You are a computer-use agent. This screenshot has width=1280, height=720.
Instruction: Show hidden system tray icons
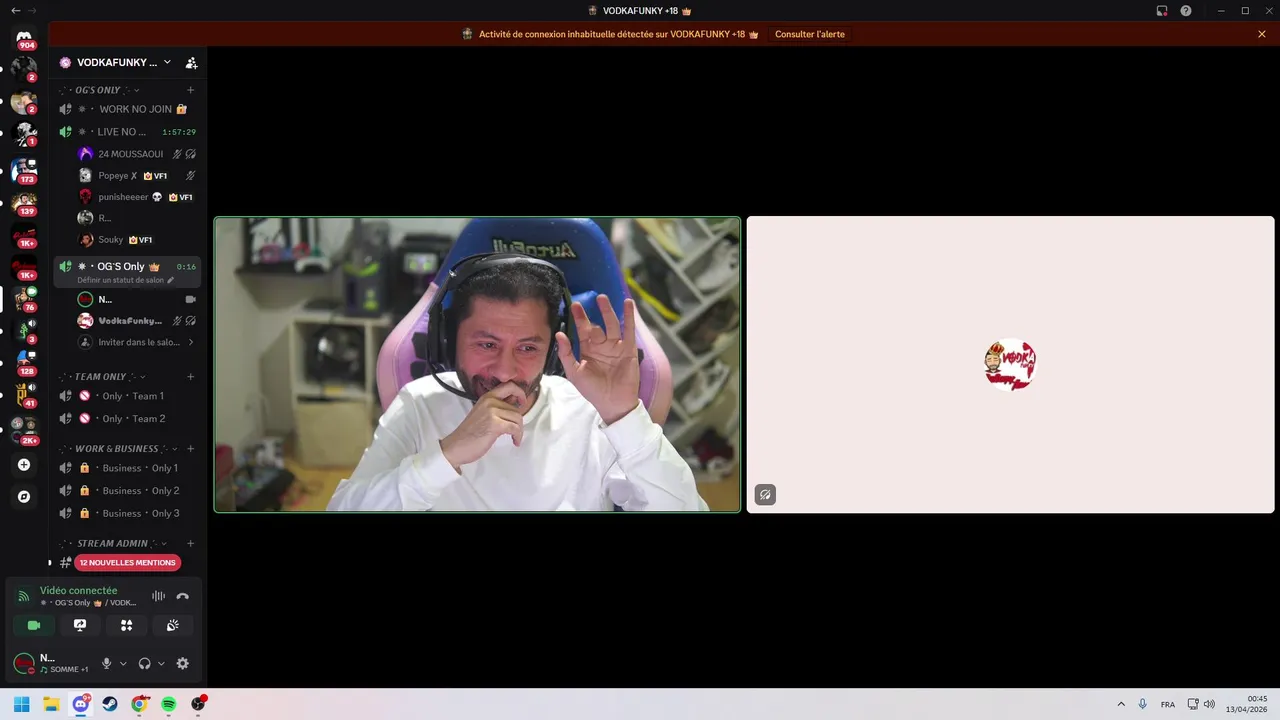pyautogui.click(x=1121, y=704)
